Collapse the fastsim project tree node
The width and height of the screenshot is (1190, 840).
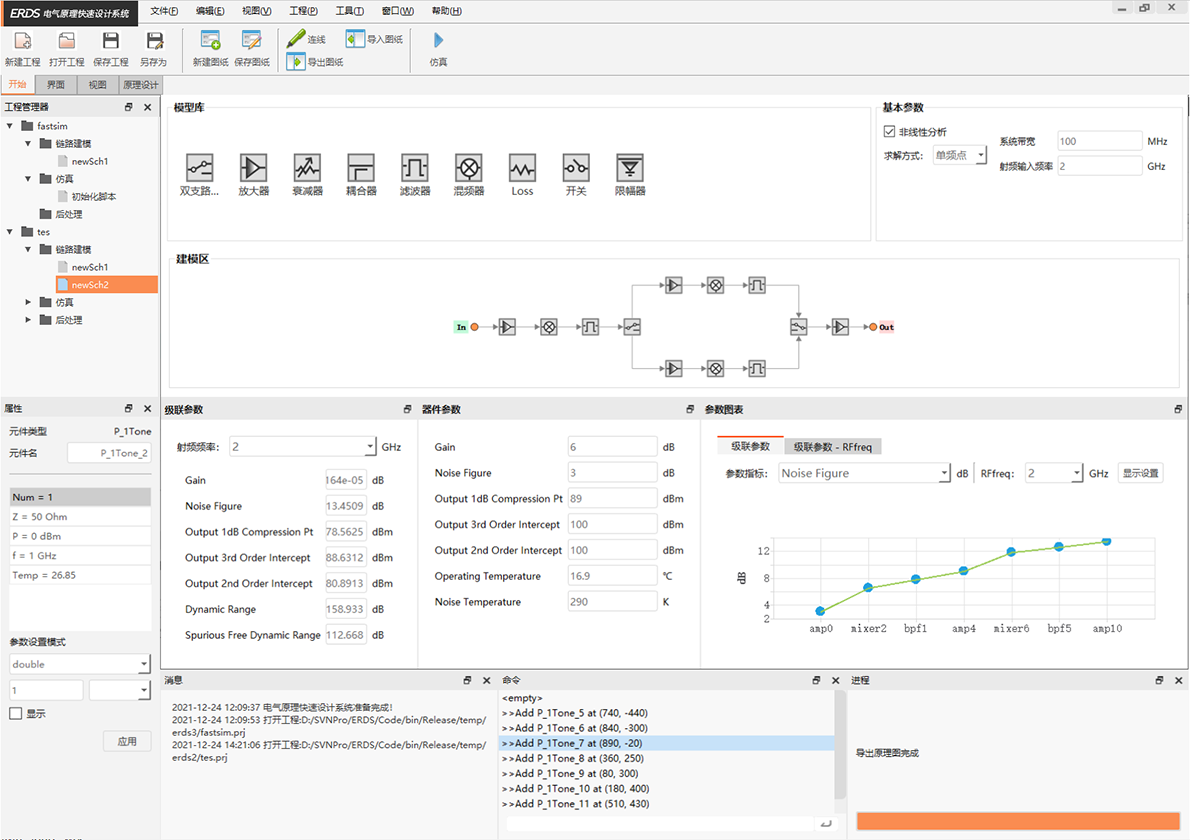(x=11, y=126)
